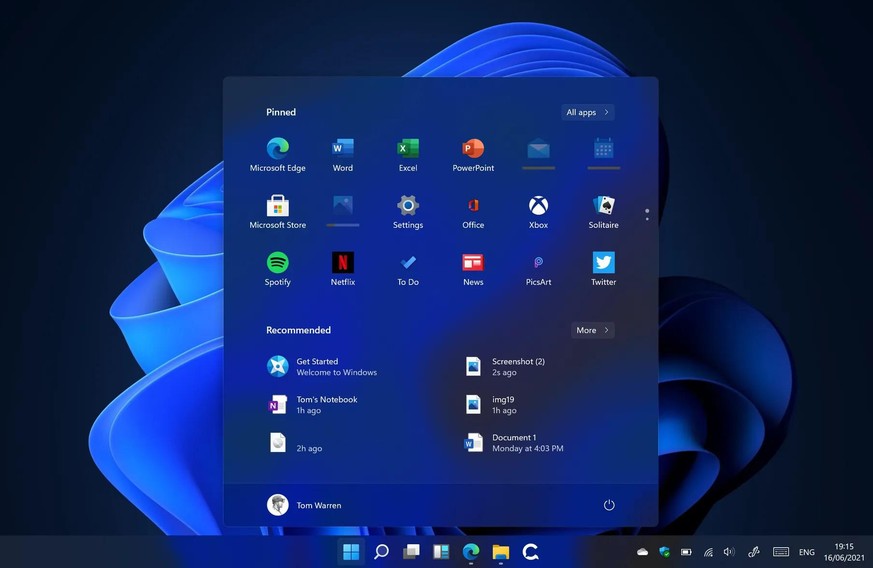Image resolution: width=873 pixels, height=568 pixels.
Task: Click the battery status tray icon
Action: click(686, 552)
